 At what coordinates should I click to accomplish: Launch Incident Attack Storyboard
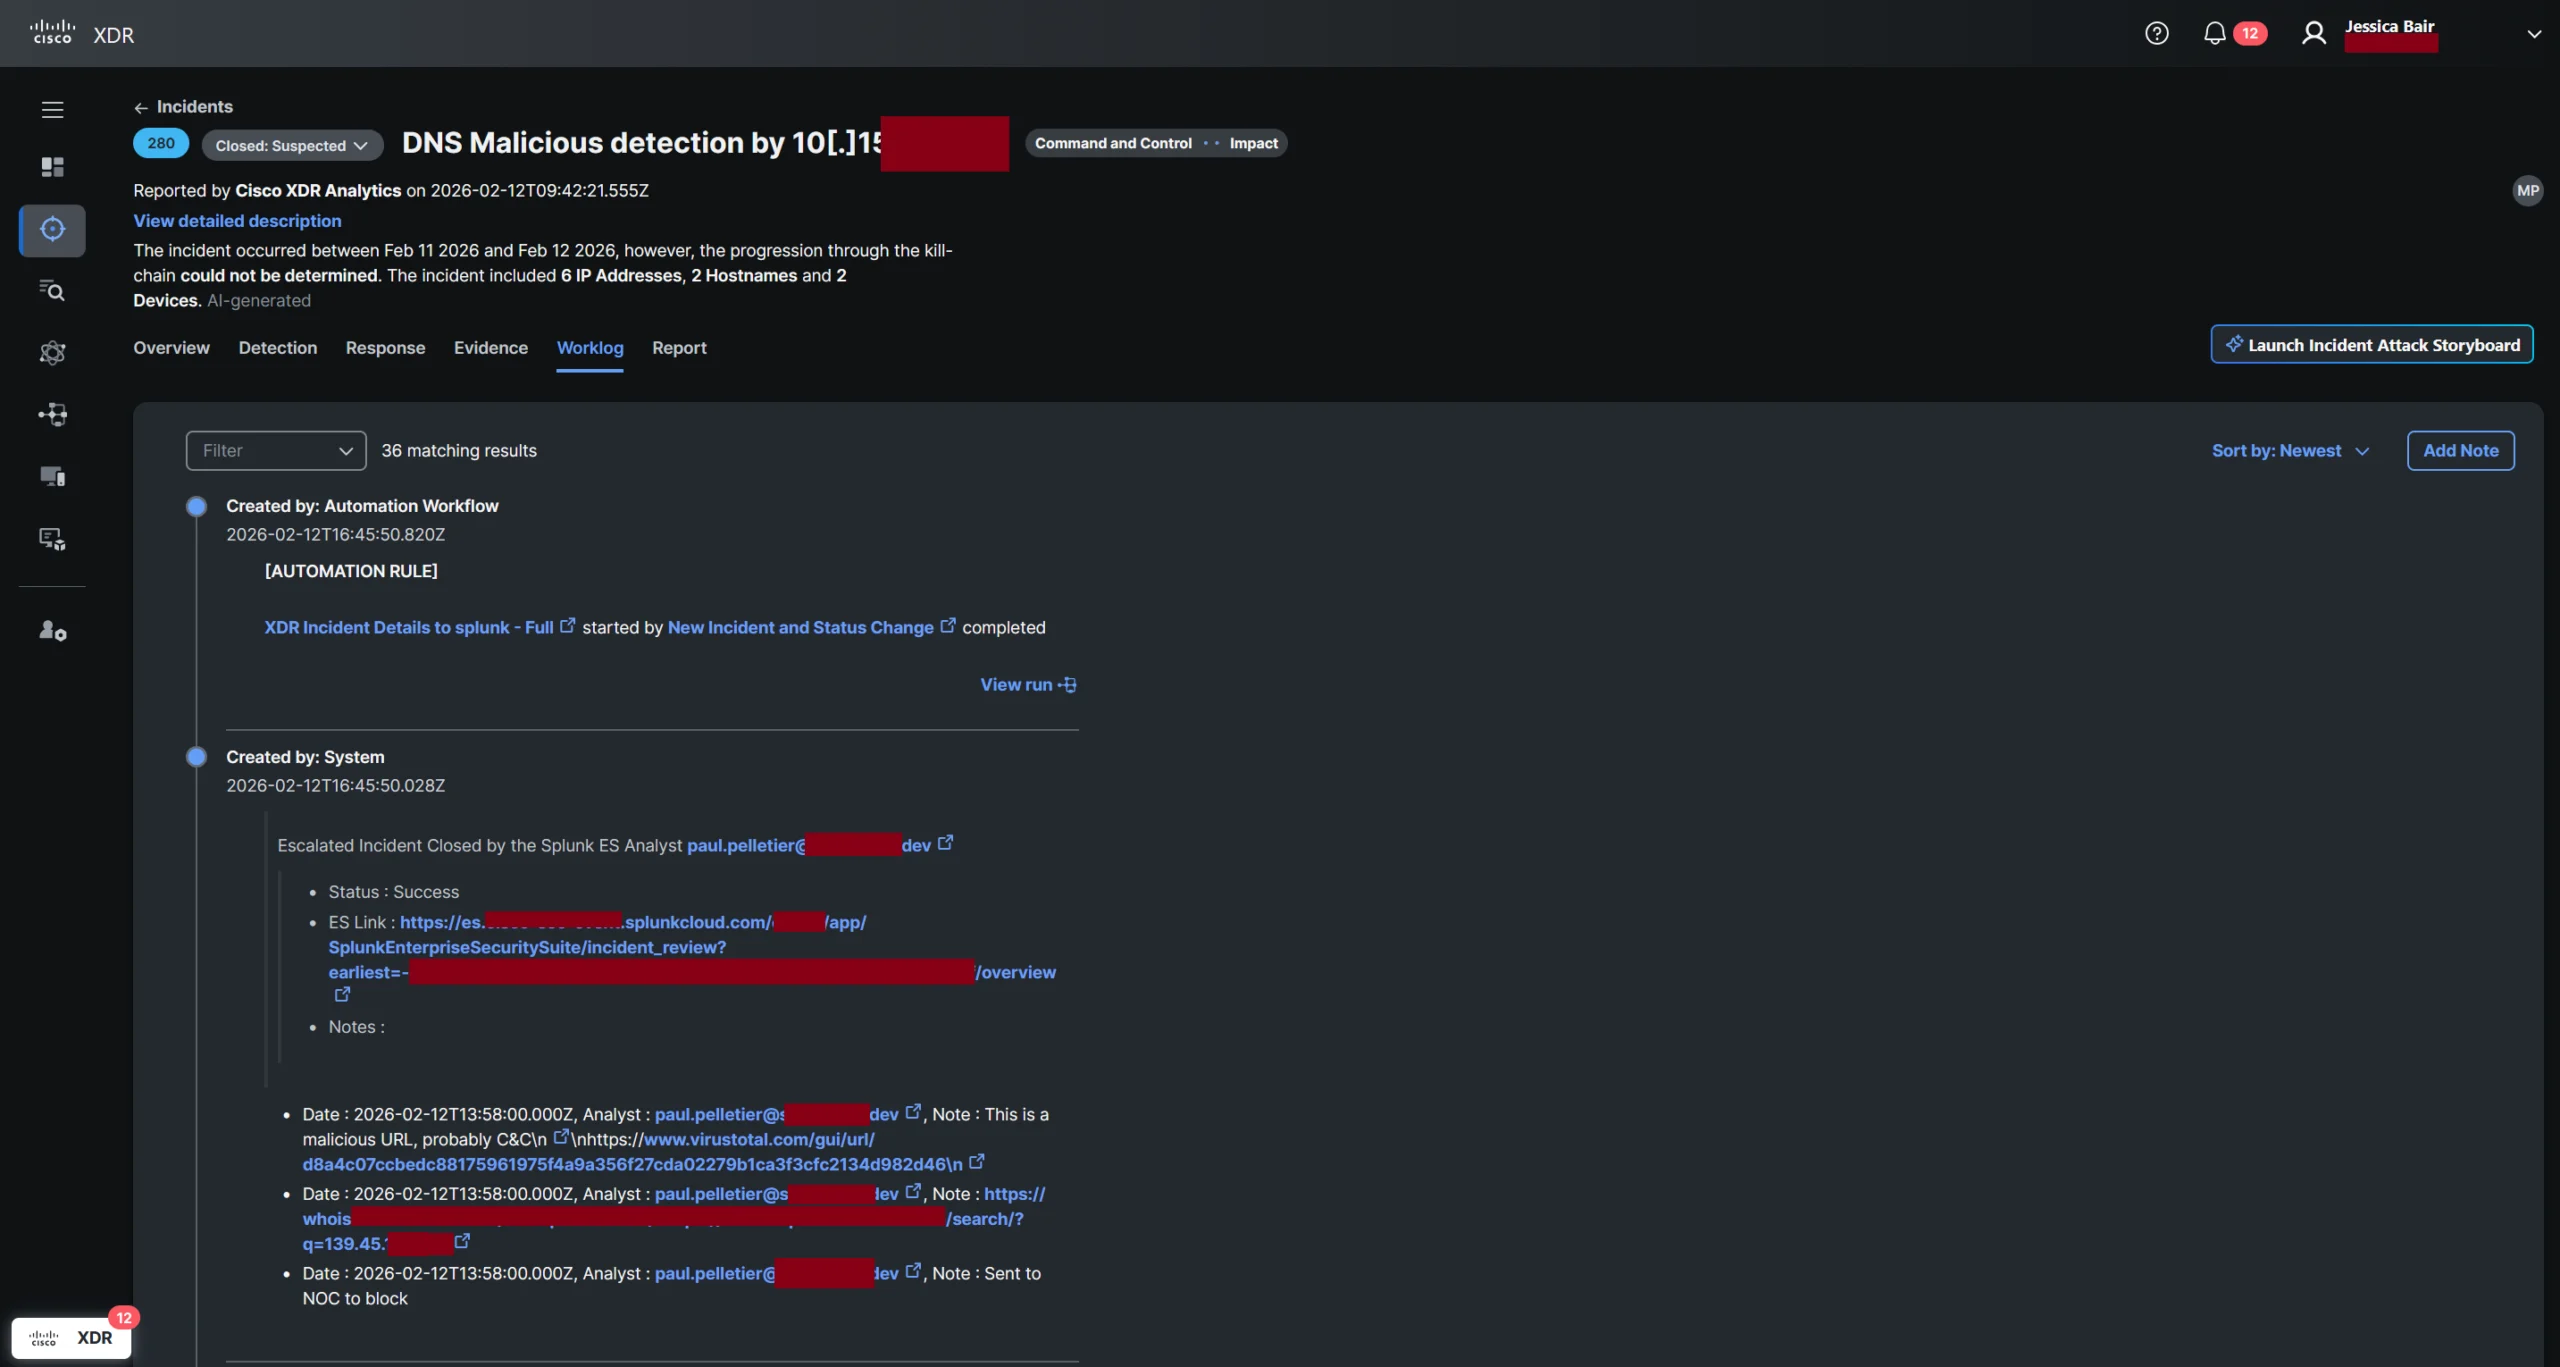click(x=2371, y=345)
